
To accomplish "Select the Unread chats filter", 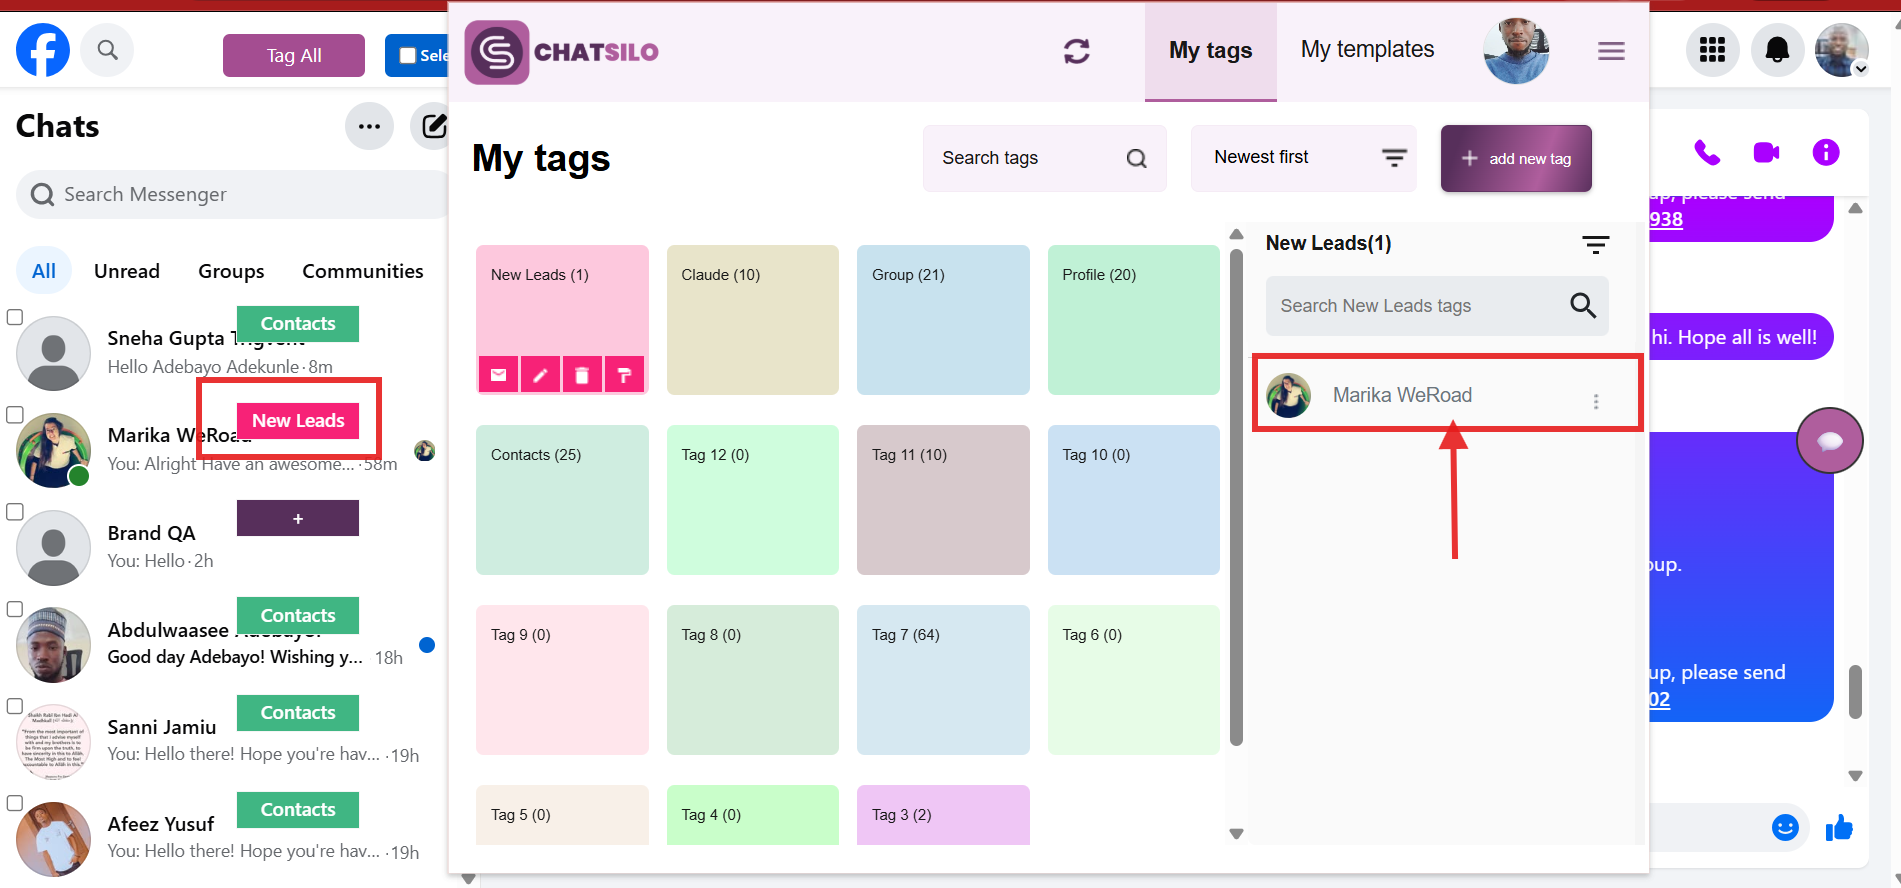I will click(127, 271).
